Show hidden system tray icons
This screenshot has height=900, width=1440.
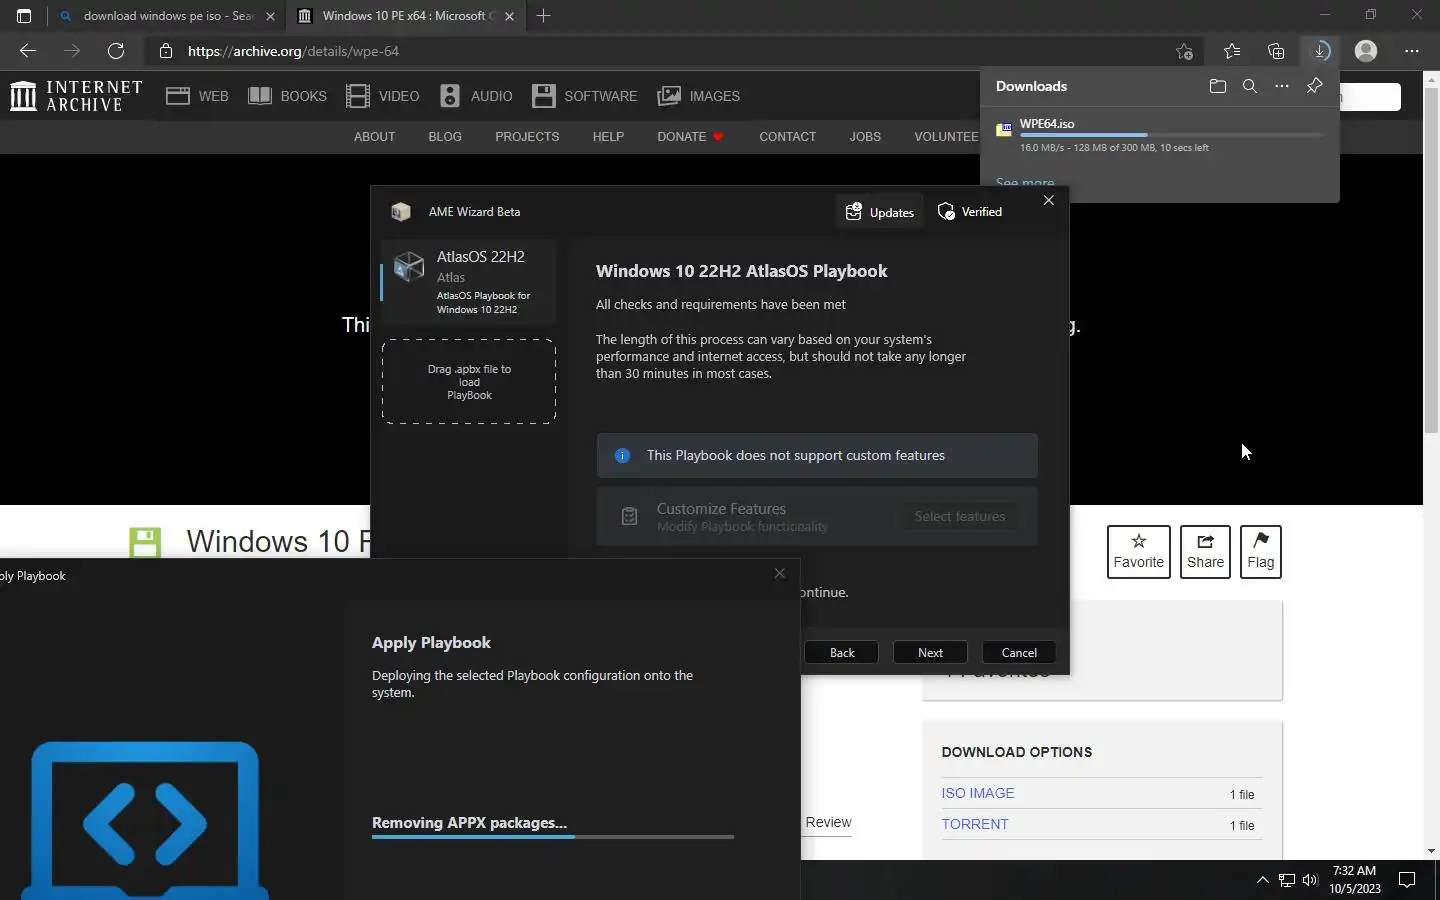click(1262, 880)
